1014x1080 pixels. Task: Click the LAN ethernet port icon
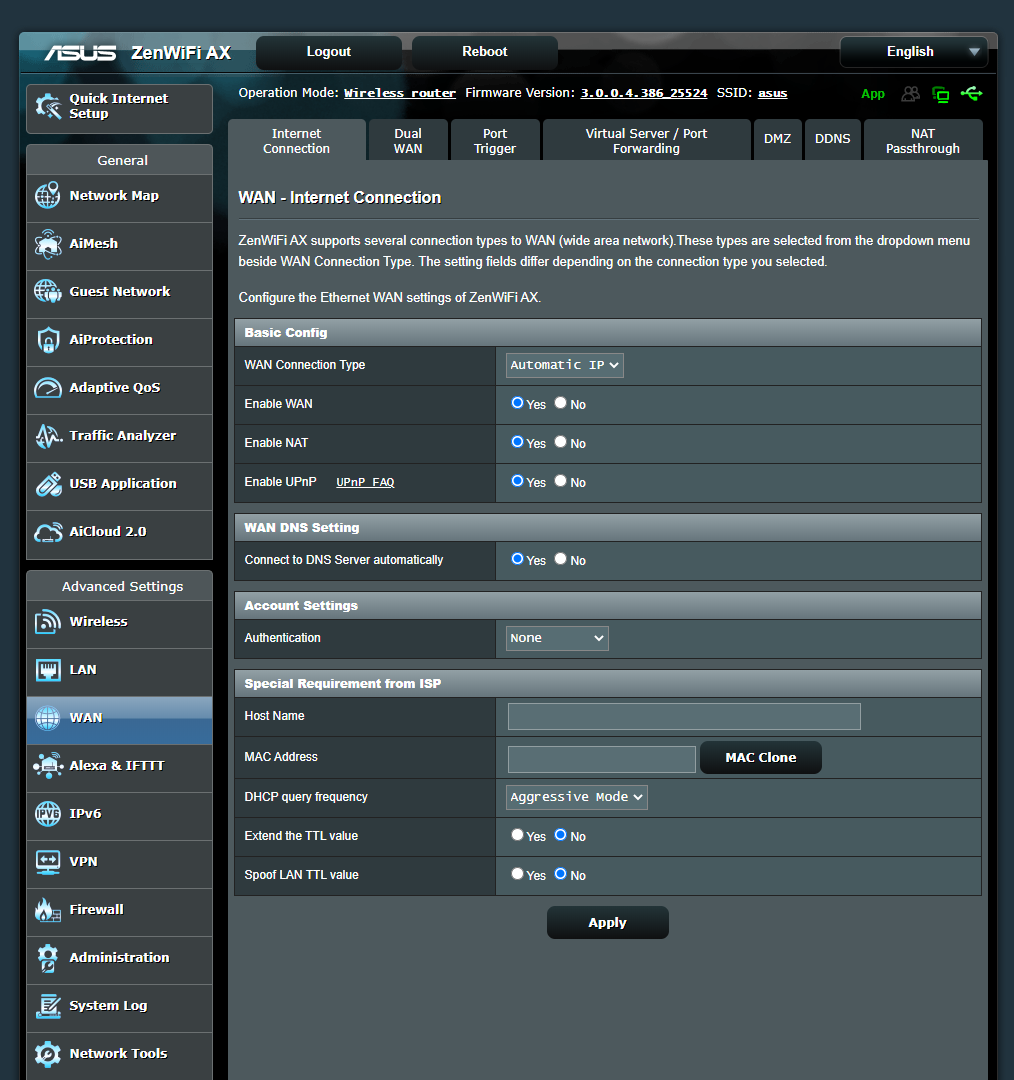tap(48, 669)
